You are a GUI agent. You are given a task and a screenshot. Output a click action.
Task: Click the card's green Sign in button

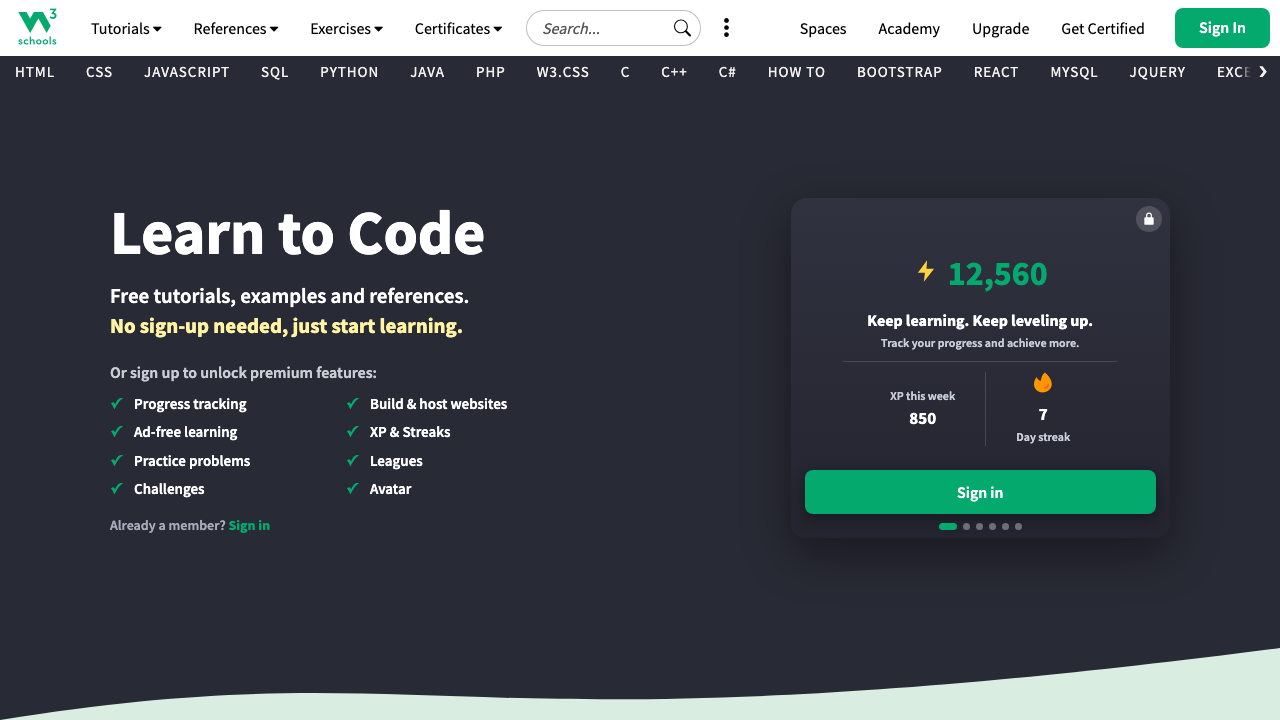[980, 492]
